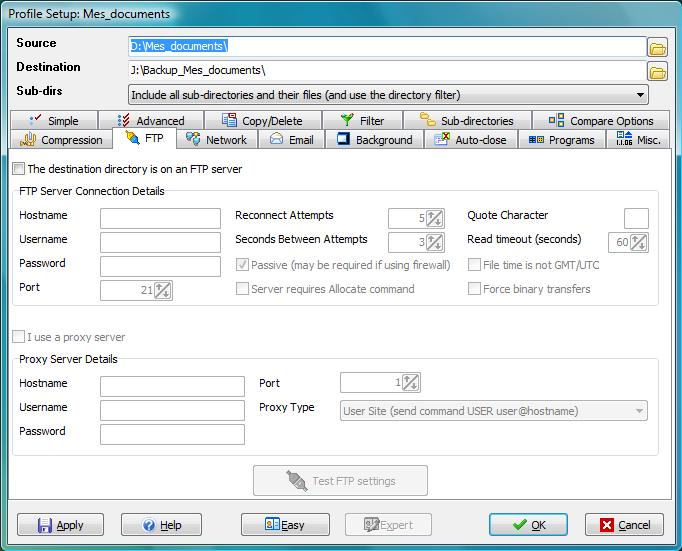Click the Reconnect Attempts spinner icon
The image size is (682, 551).
tap(435, 218)
